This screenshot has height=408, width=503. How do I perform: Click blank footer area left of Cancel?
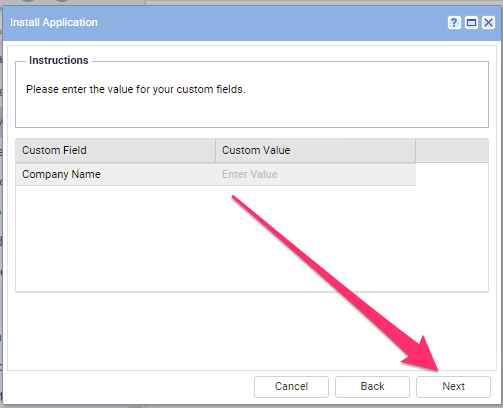(130, 387)
